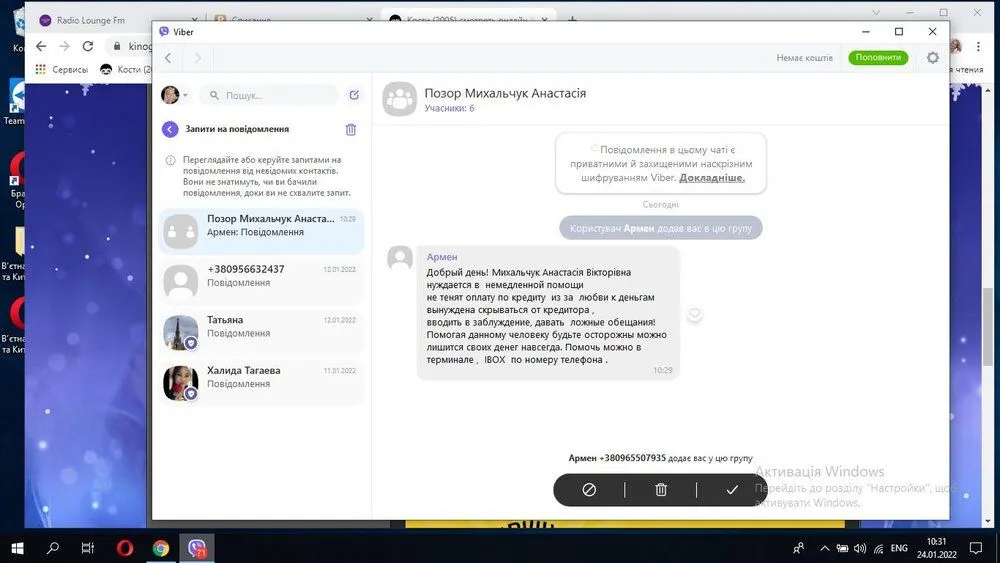This screenshot has width=1000, height=563.
Task: Approve the request with the checkmark icon
Action: click(732, 490)
